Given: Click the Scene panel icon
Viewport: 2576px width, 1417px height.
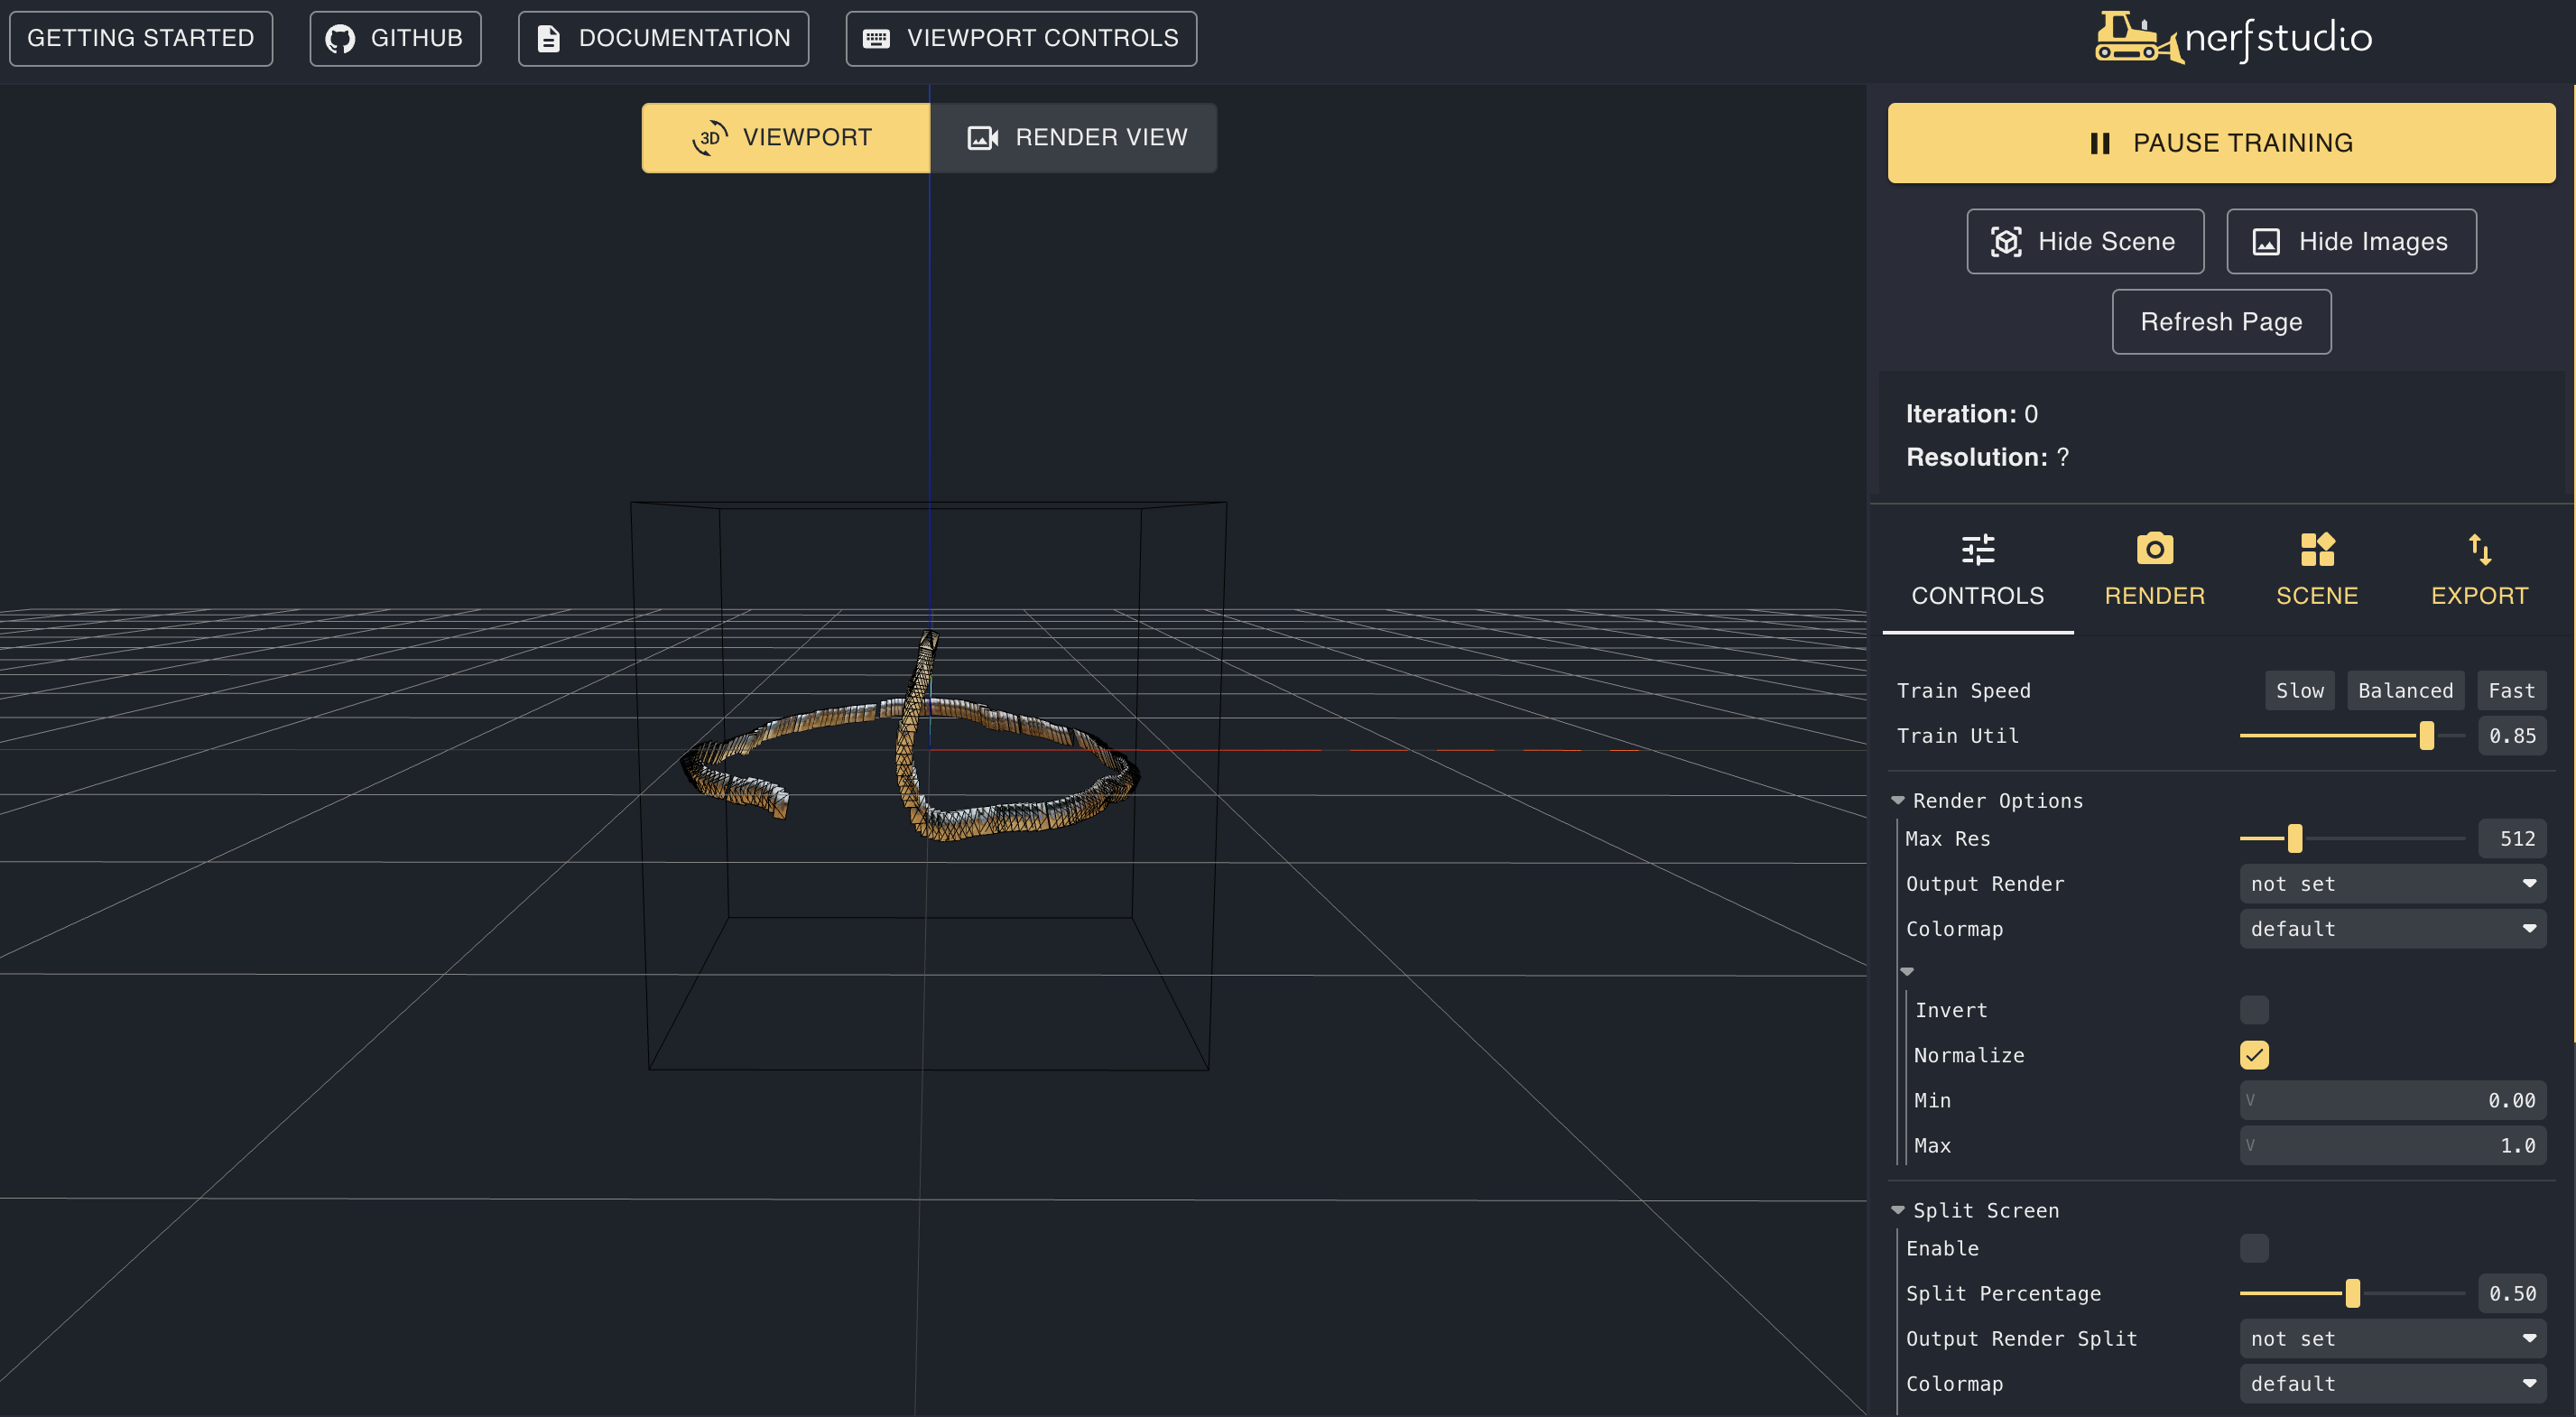Looking at the screenshot, I should [x=2317, y=549].
